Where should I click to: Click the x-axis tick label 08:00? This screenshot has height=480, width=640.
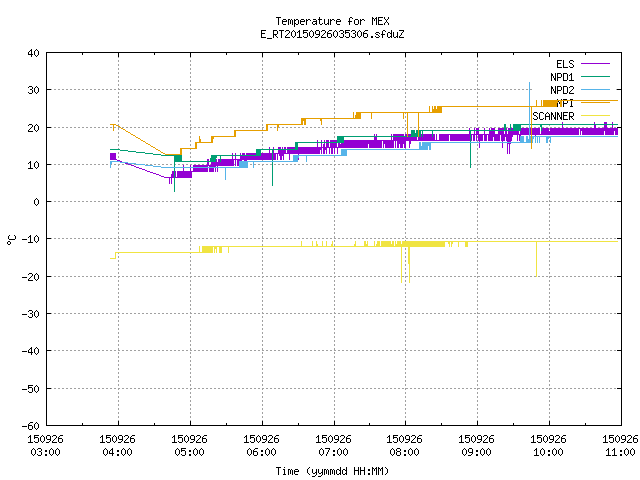[404, 452]
